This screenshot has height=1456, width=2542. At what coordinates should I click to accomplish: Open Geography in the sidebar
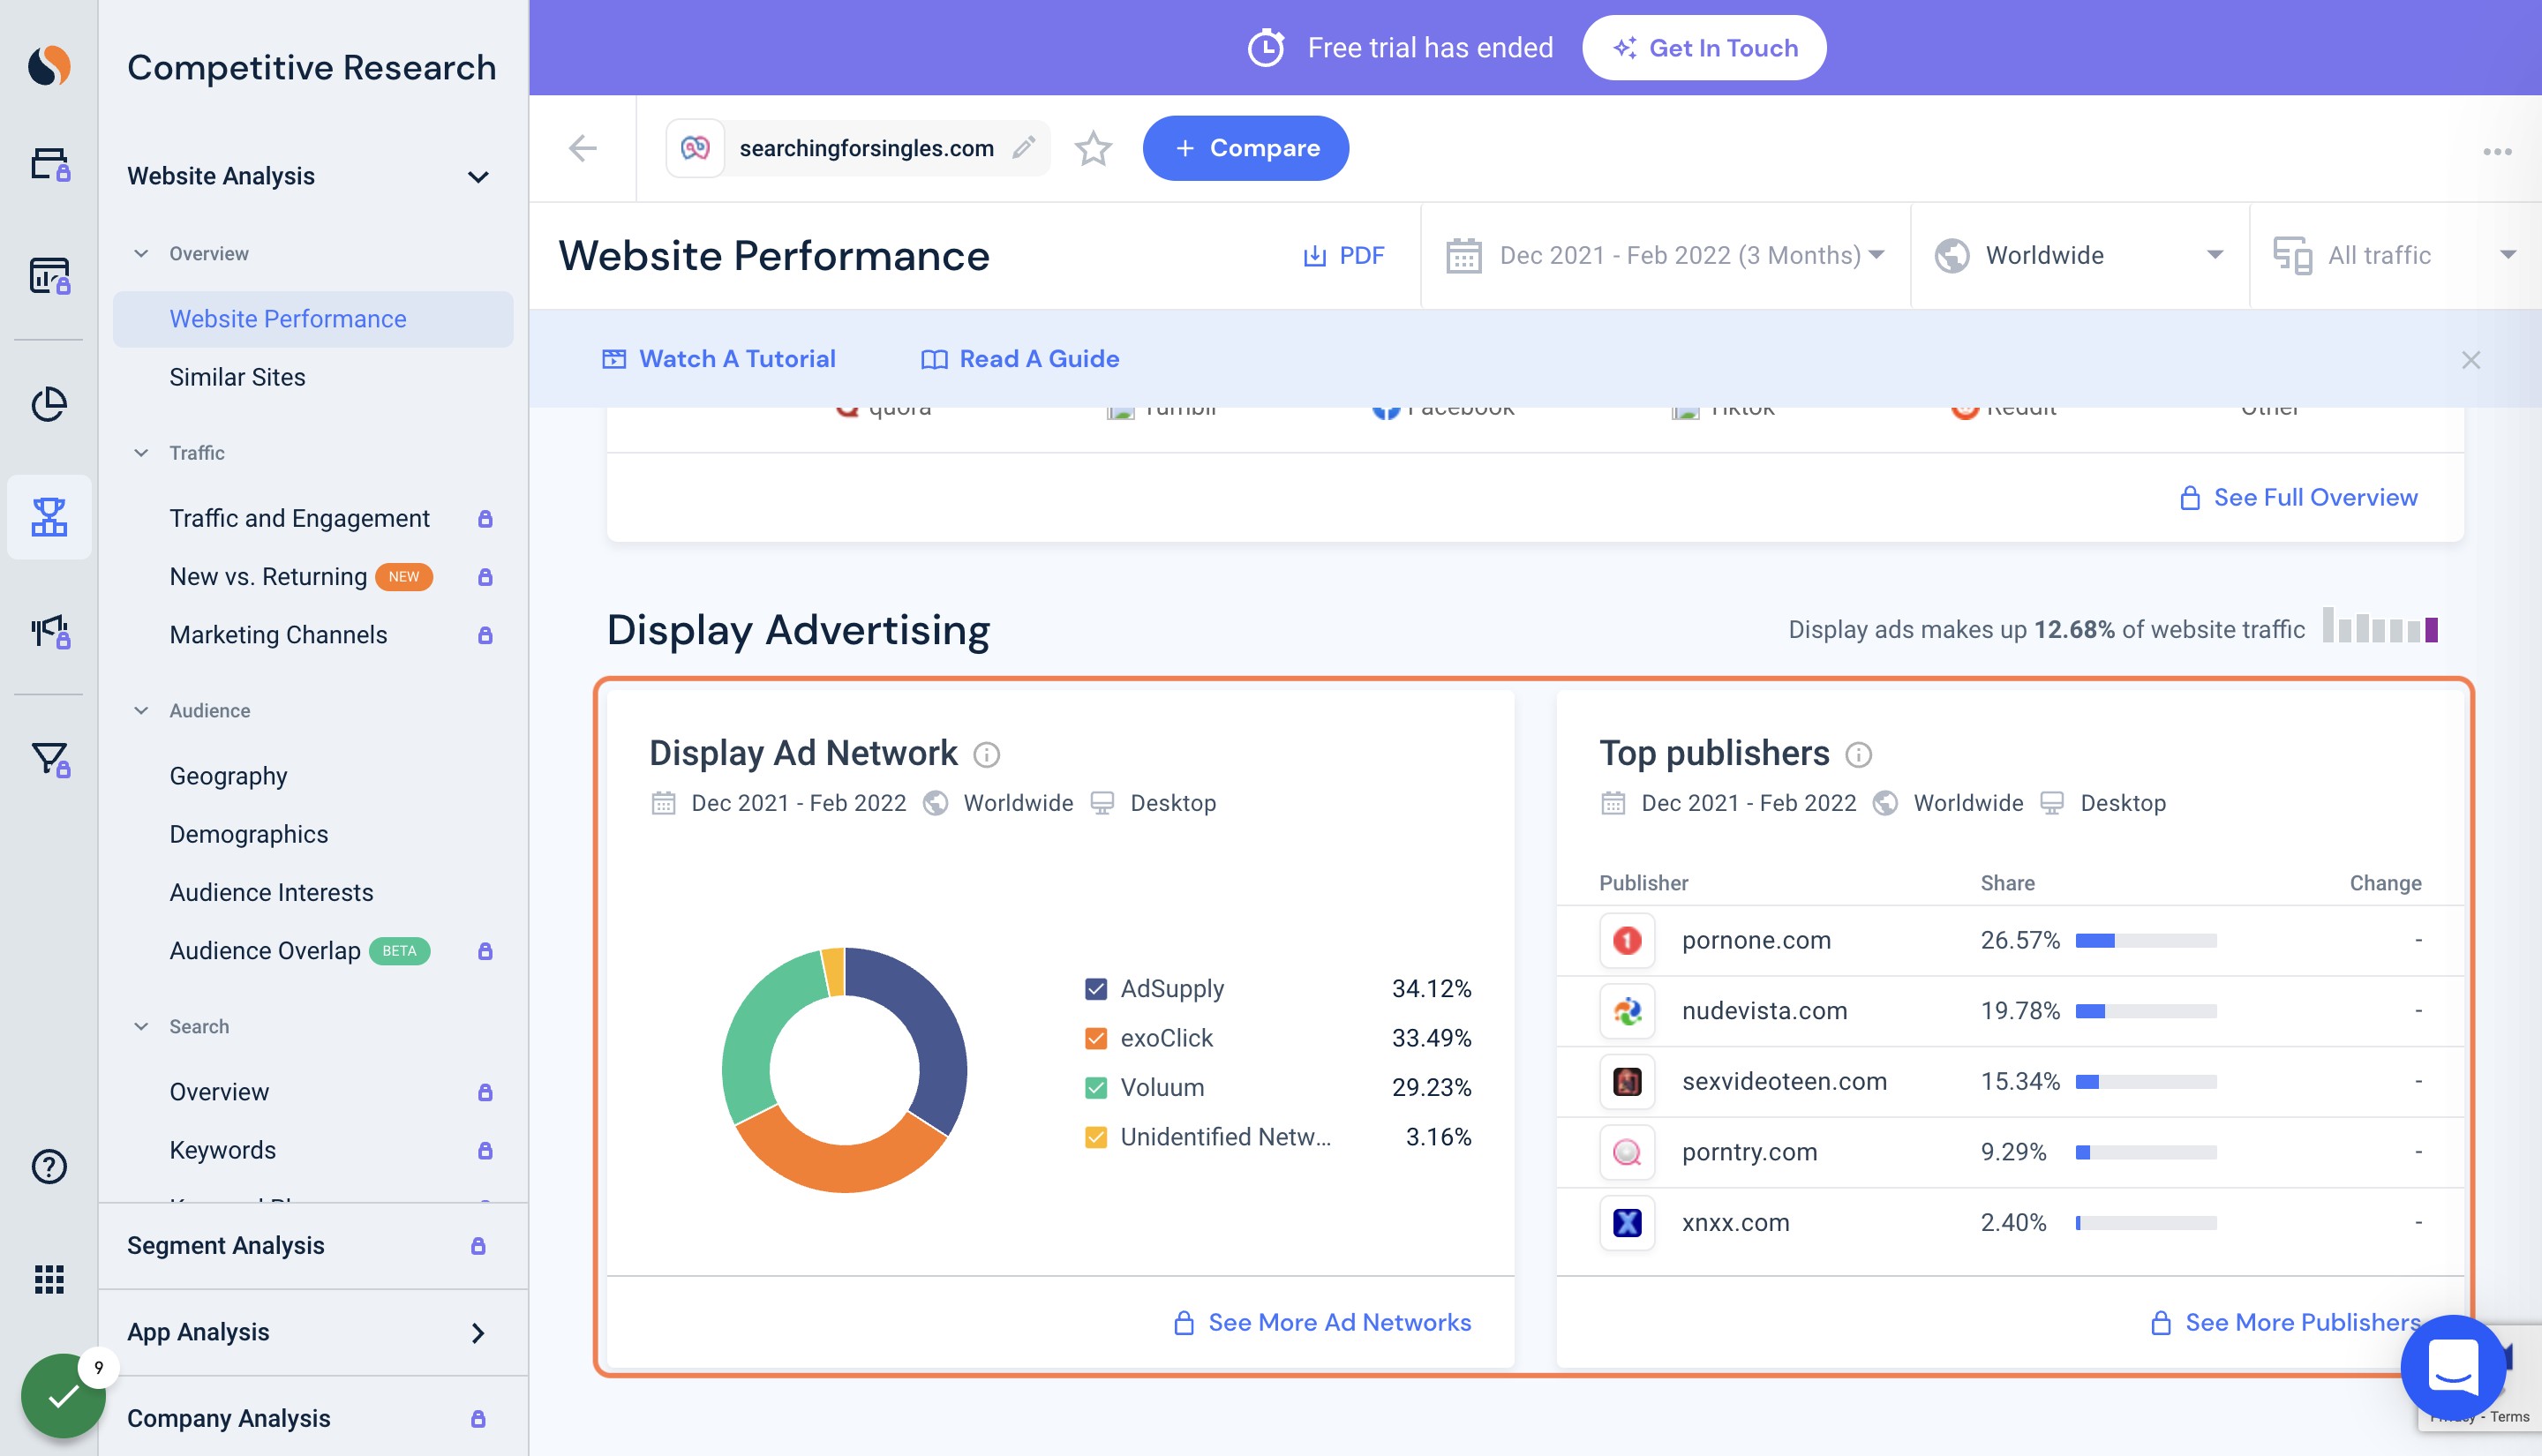[x=228, y=776]
